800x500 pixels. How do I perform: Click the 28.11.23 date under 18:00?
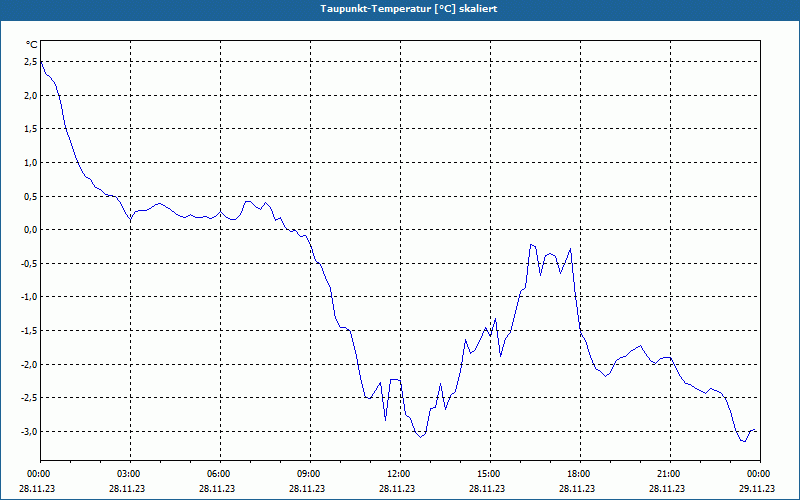pyautogui.click(x=577, y=488)
